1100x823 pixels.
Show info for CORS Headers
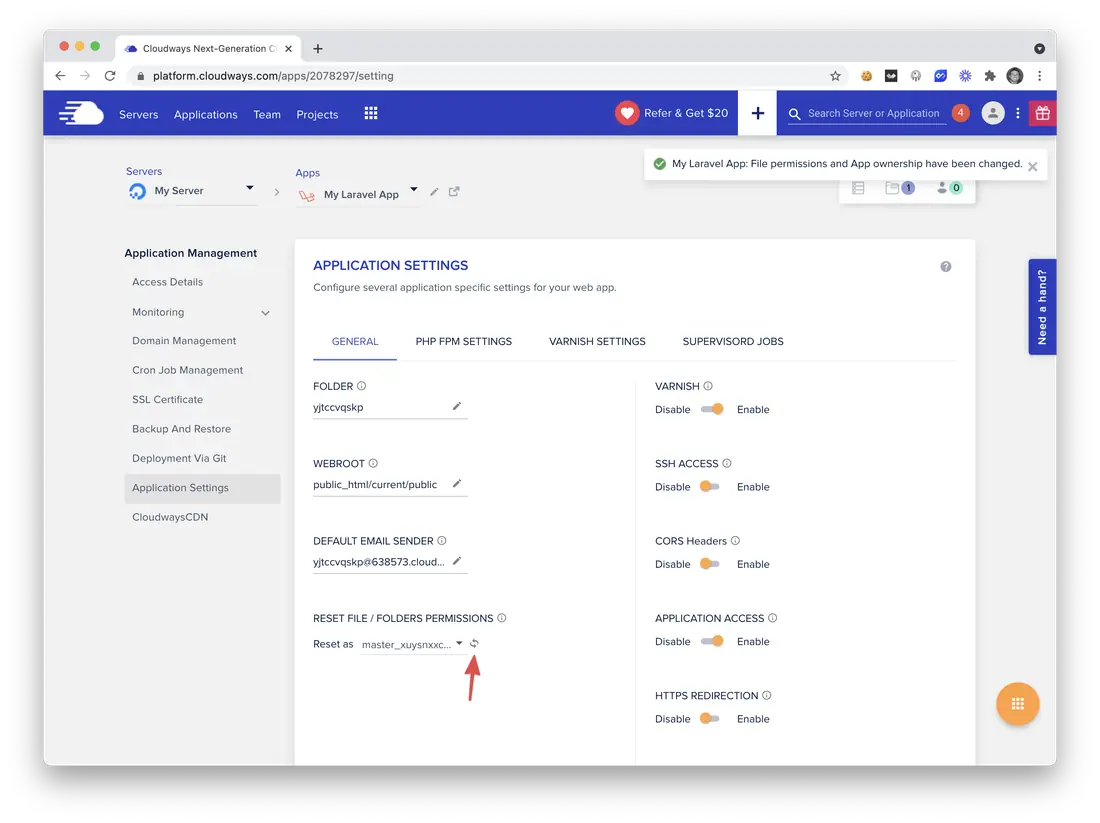[x=735, y=541]
